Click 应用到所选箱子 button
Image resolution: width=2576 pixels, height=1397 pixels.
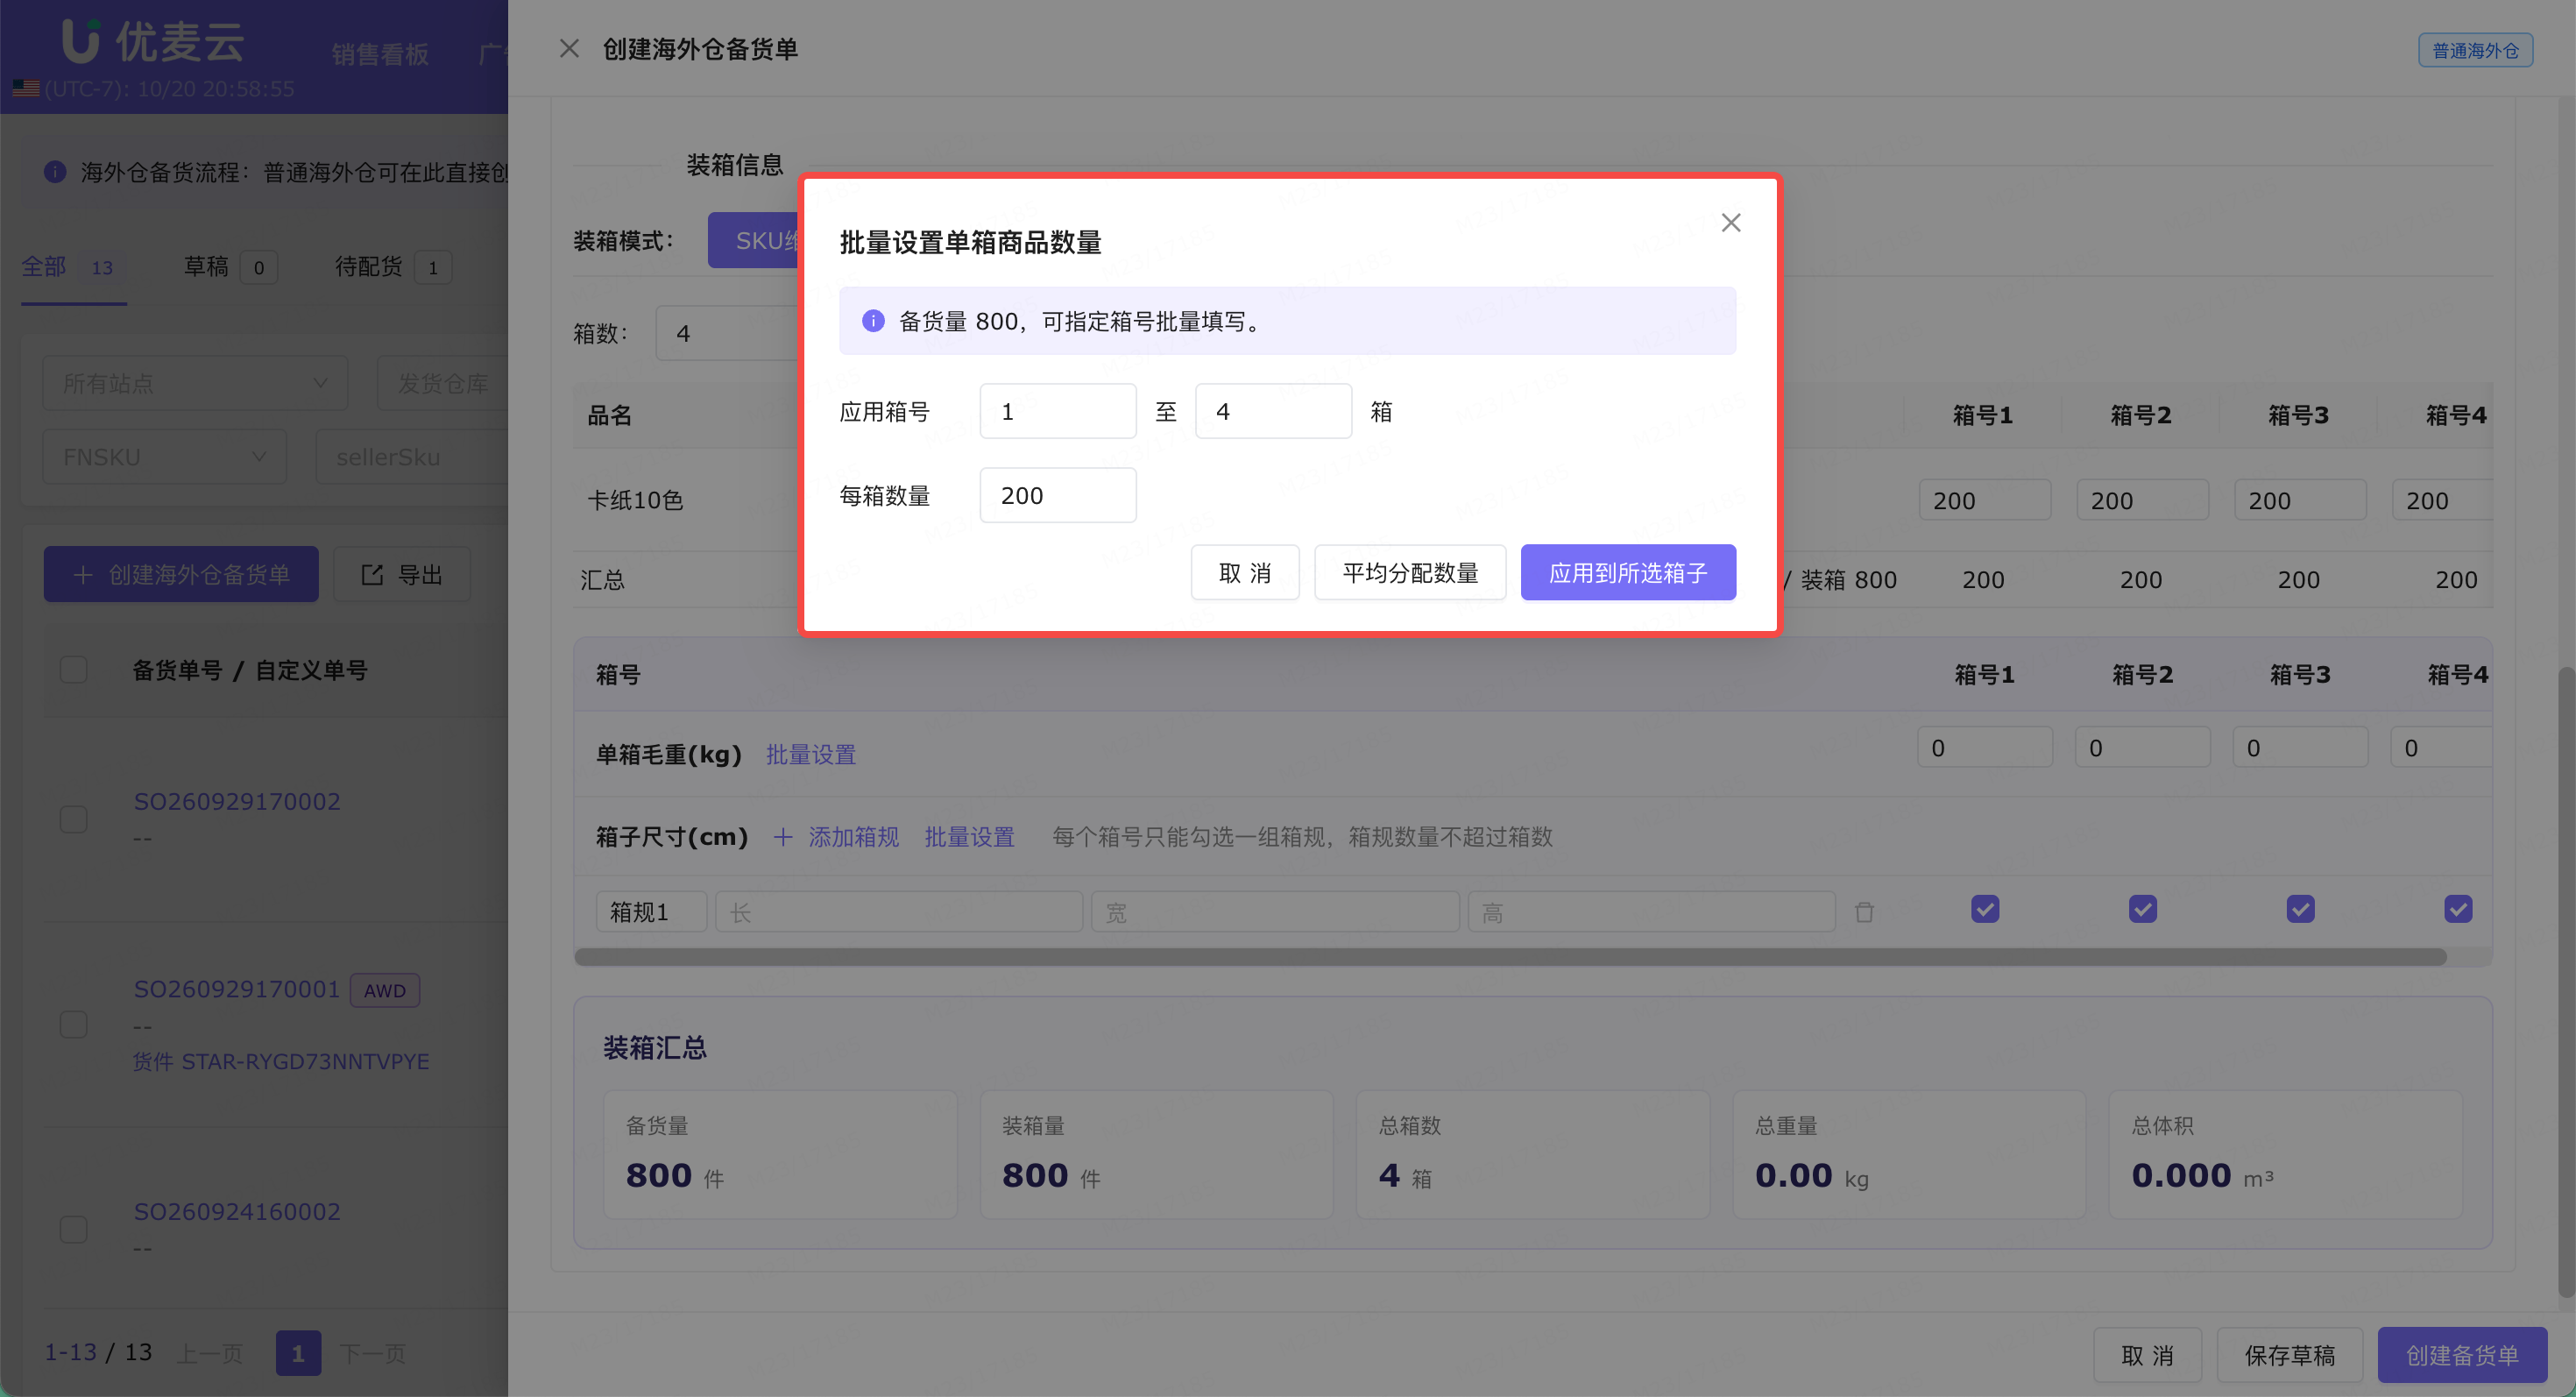[x=1628, y=573]
